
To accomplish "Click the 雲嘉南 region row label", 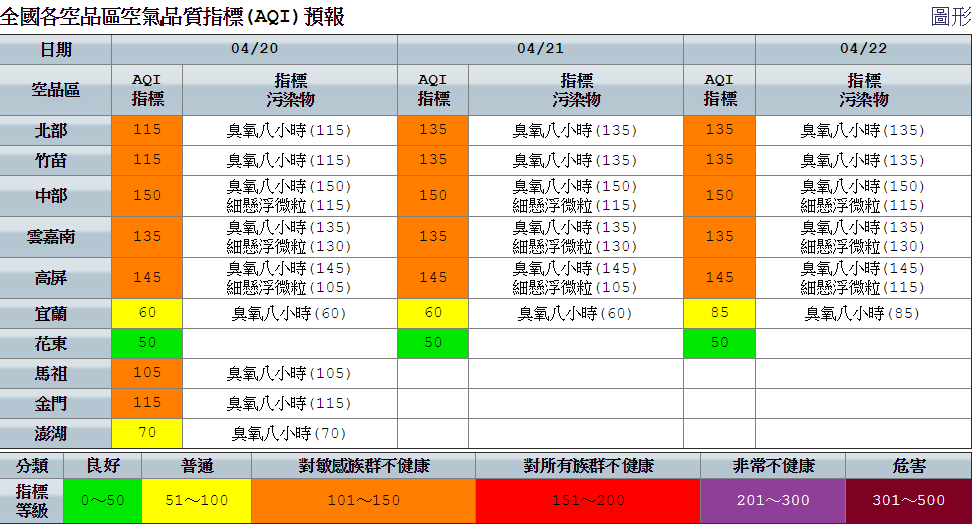I will pos(55,237).
